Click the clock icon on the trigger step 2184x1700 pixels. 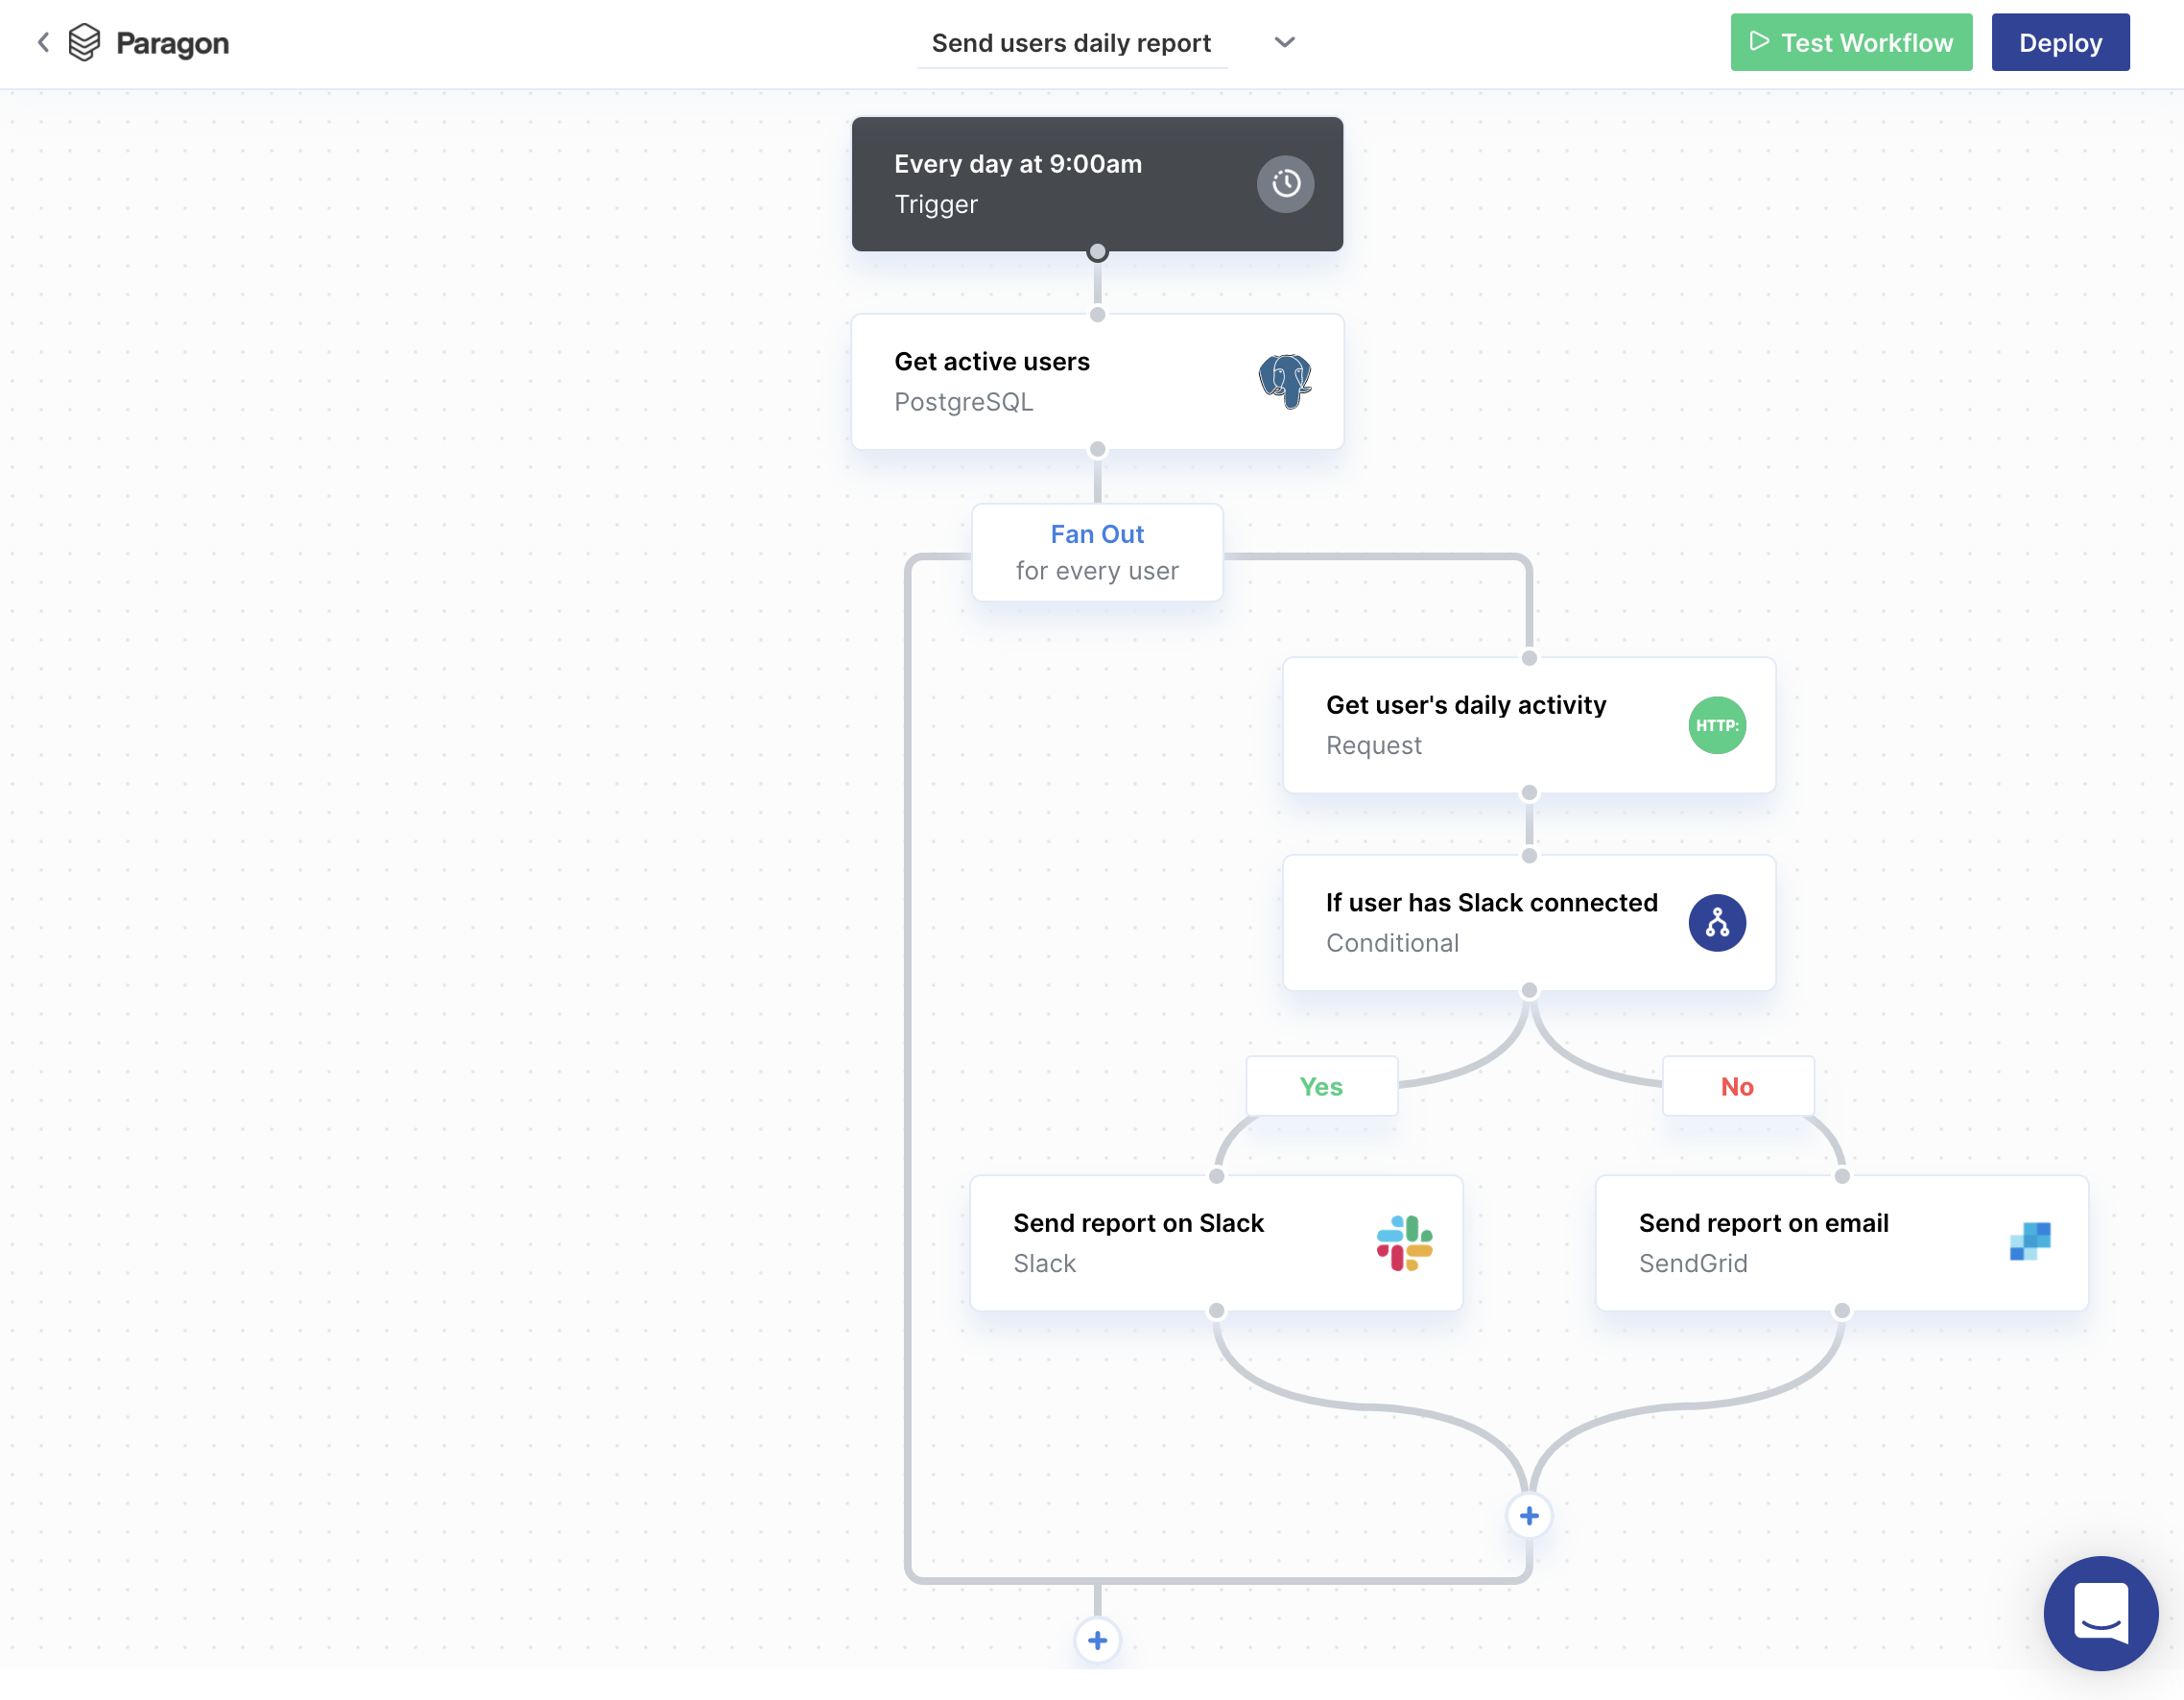click(x=1285, y=184)
